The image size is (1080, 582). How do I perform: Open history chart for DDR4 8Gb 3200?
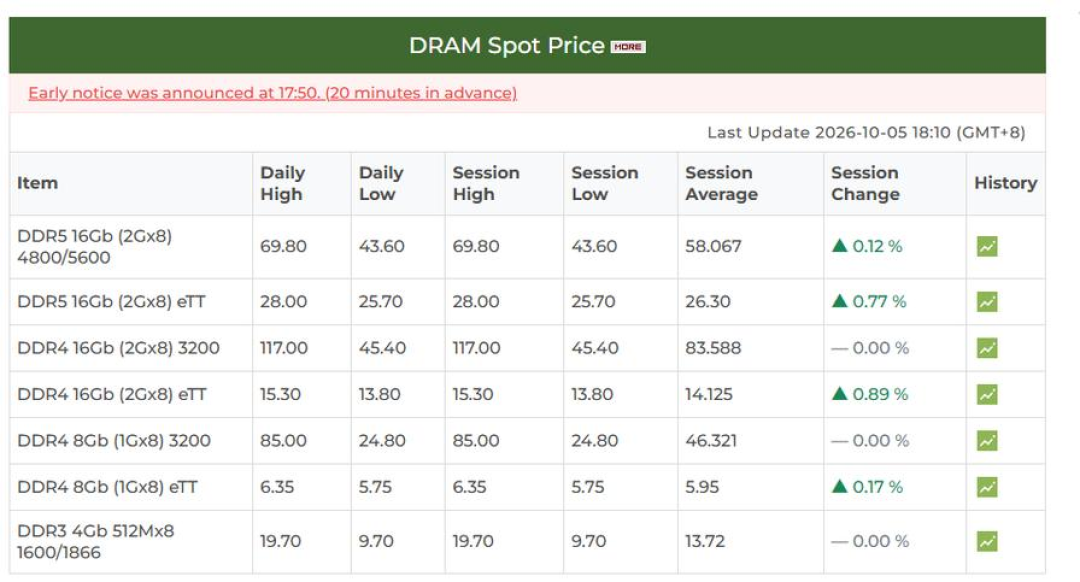(986, 441)
